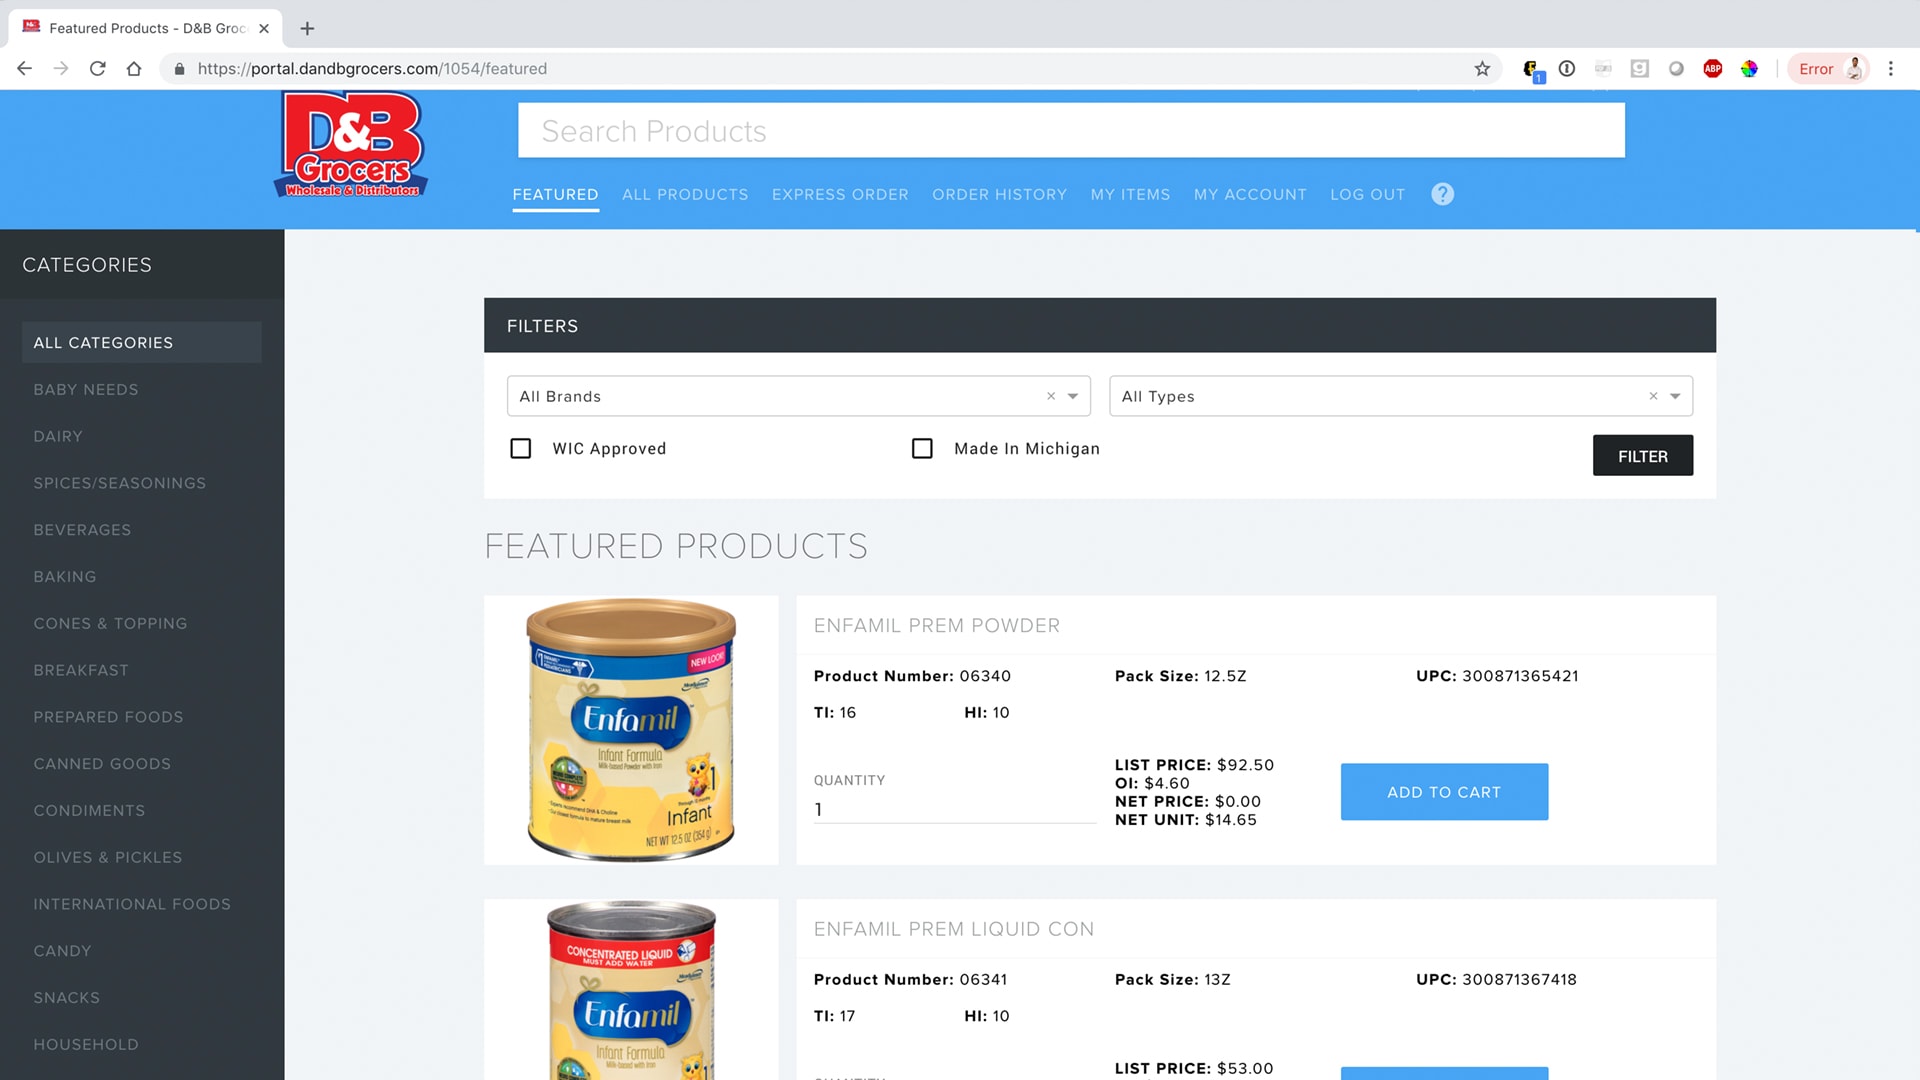Switch to the Featured tab
Image resolution: width=1920 pixels, height=1080 pixels.
click(555, 194)
